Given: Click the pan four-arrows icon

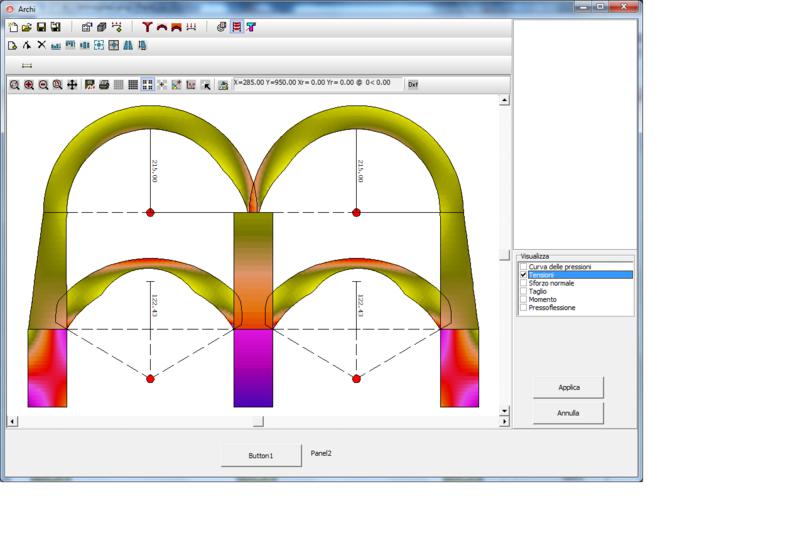Looking at the screenshot, I should (x=72, y=85).
